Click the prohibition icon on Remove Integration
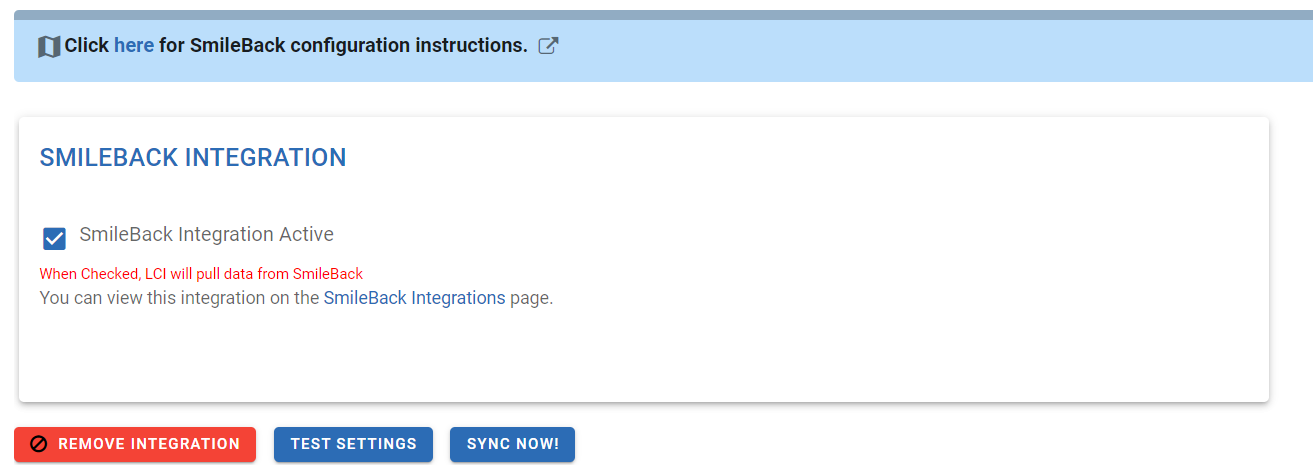 coord(39,444)
